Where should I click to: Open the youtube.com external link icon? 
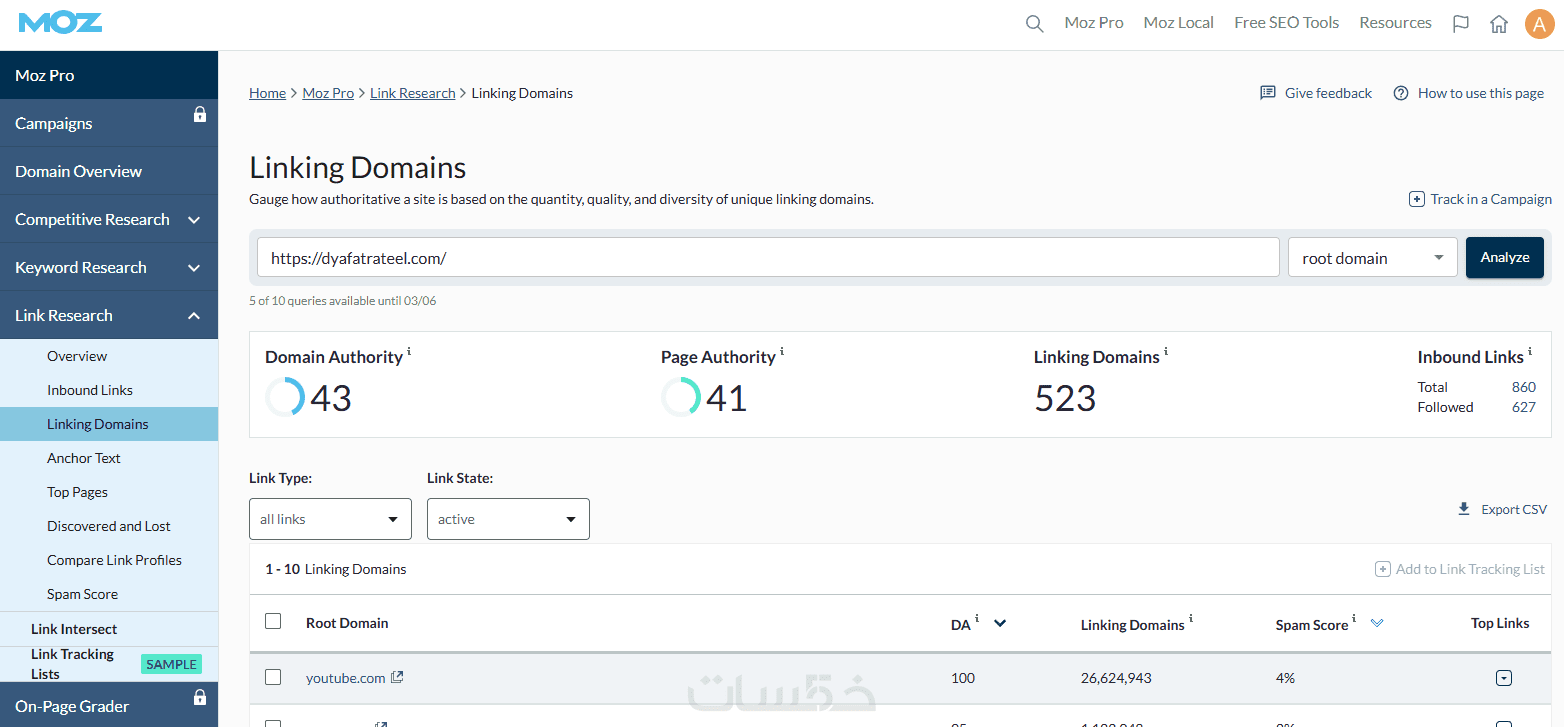tap(397, 678)
